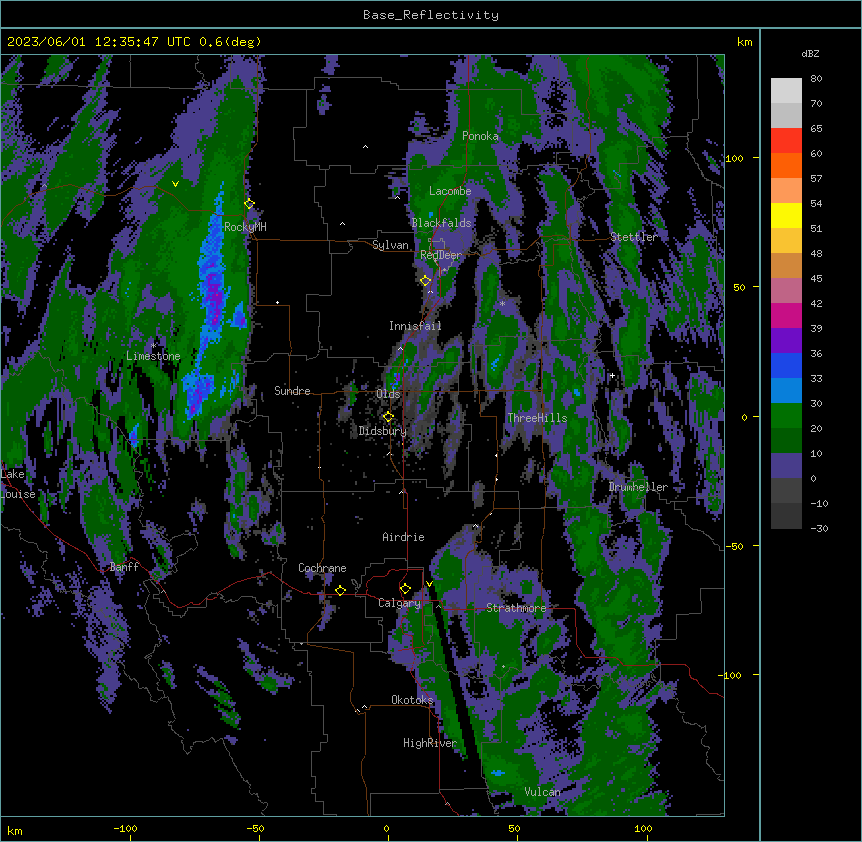Click the km unit label at top right
This screenshot has width=862, height=842.
744,42
